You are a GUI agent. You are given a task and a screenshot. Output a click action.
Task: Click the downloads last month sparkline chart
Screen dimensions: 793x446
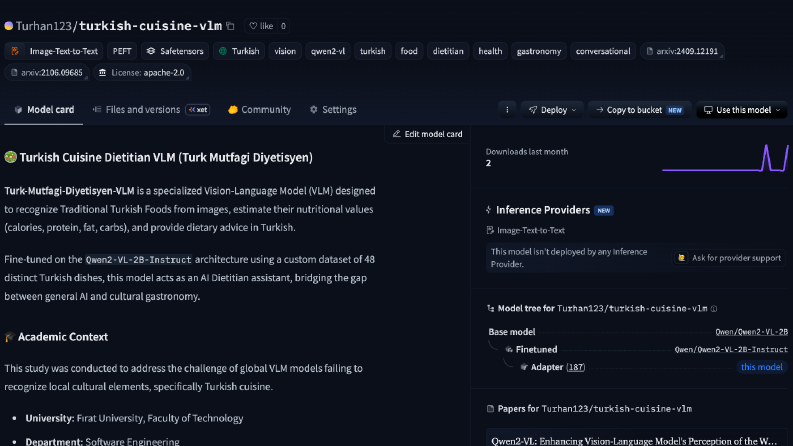pyautogui.click(x=725, y=158)
